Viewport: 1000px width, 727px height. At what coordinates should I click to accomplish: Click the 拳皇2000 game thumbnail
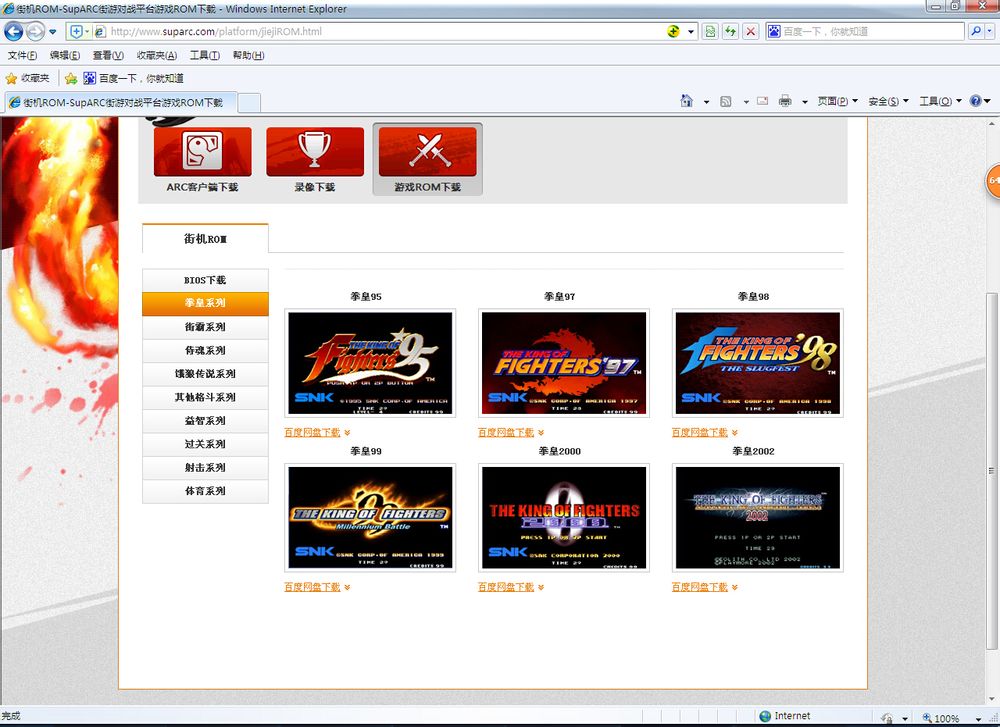[564, 517]
